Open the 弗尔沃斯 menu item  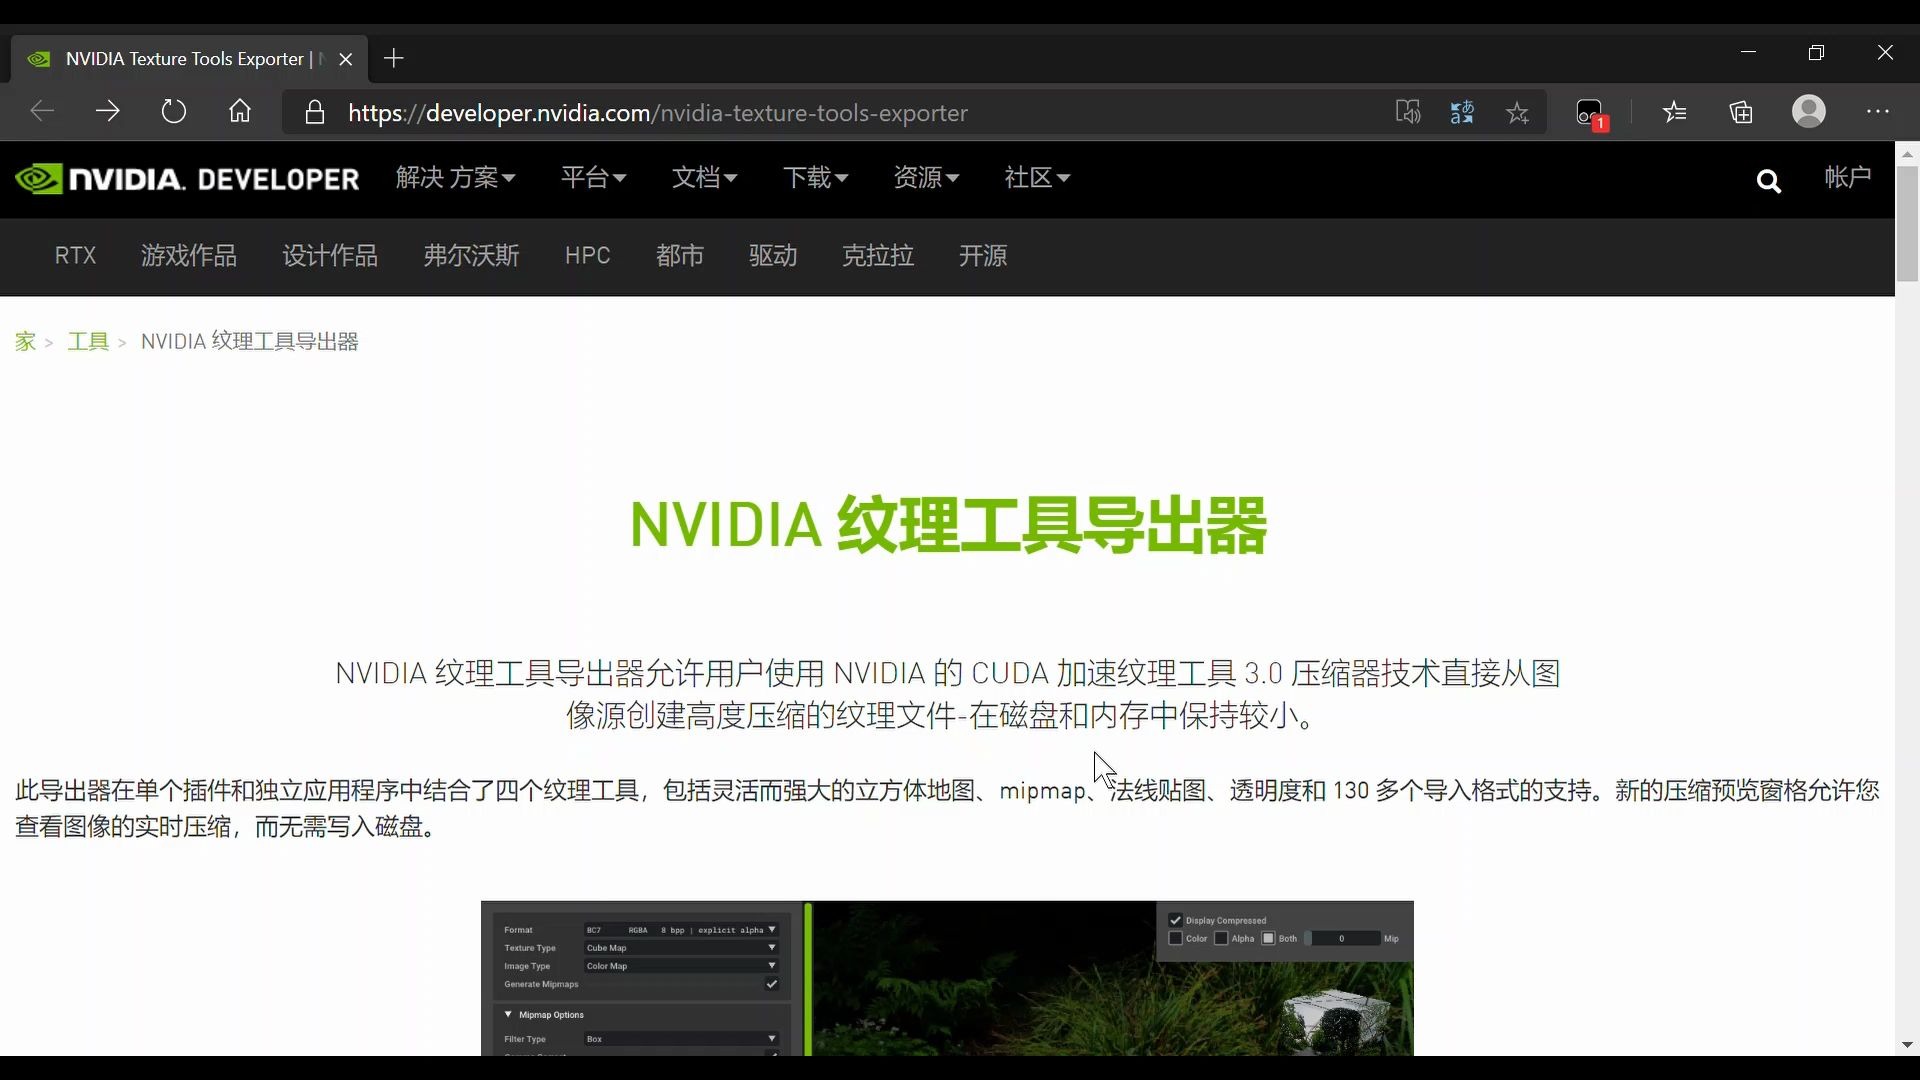point(471,256)
